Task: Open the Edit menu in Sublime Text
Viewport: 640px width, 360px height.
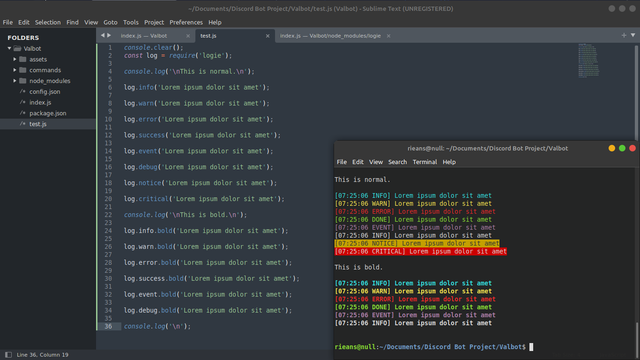Action: [24, 22]
